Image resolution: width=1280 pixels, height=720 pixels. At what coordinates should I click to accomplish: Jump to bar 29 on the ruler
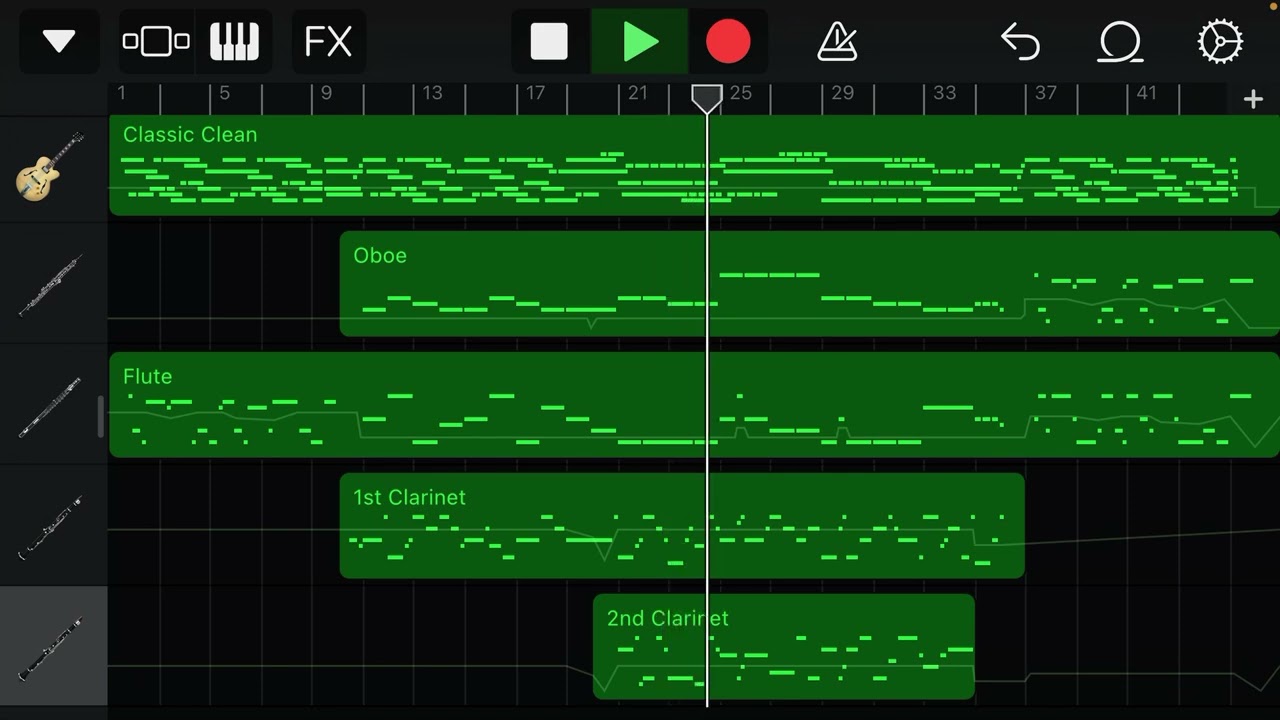[843, 93]
